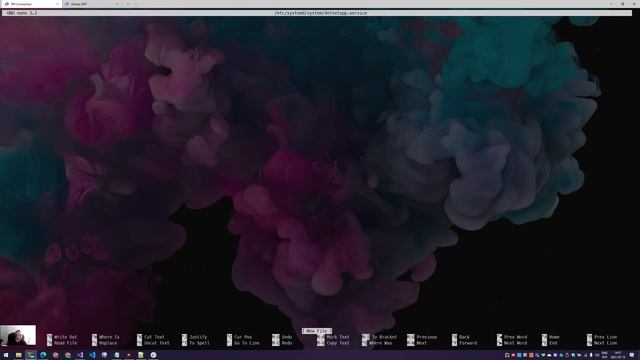Click the Cur Pos shortcut label
This screenshot has height=360, width=640.
[243, 337]
